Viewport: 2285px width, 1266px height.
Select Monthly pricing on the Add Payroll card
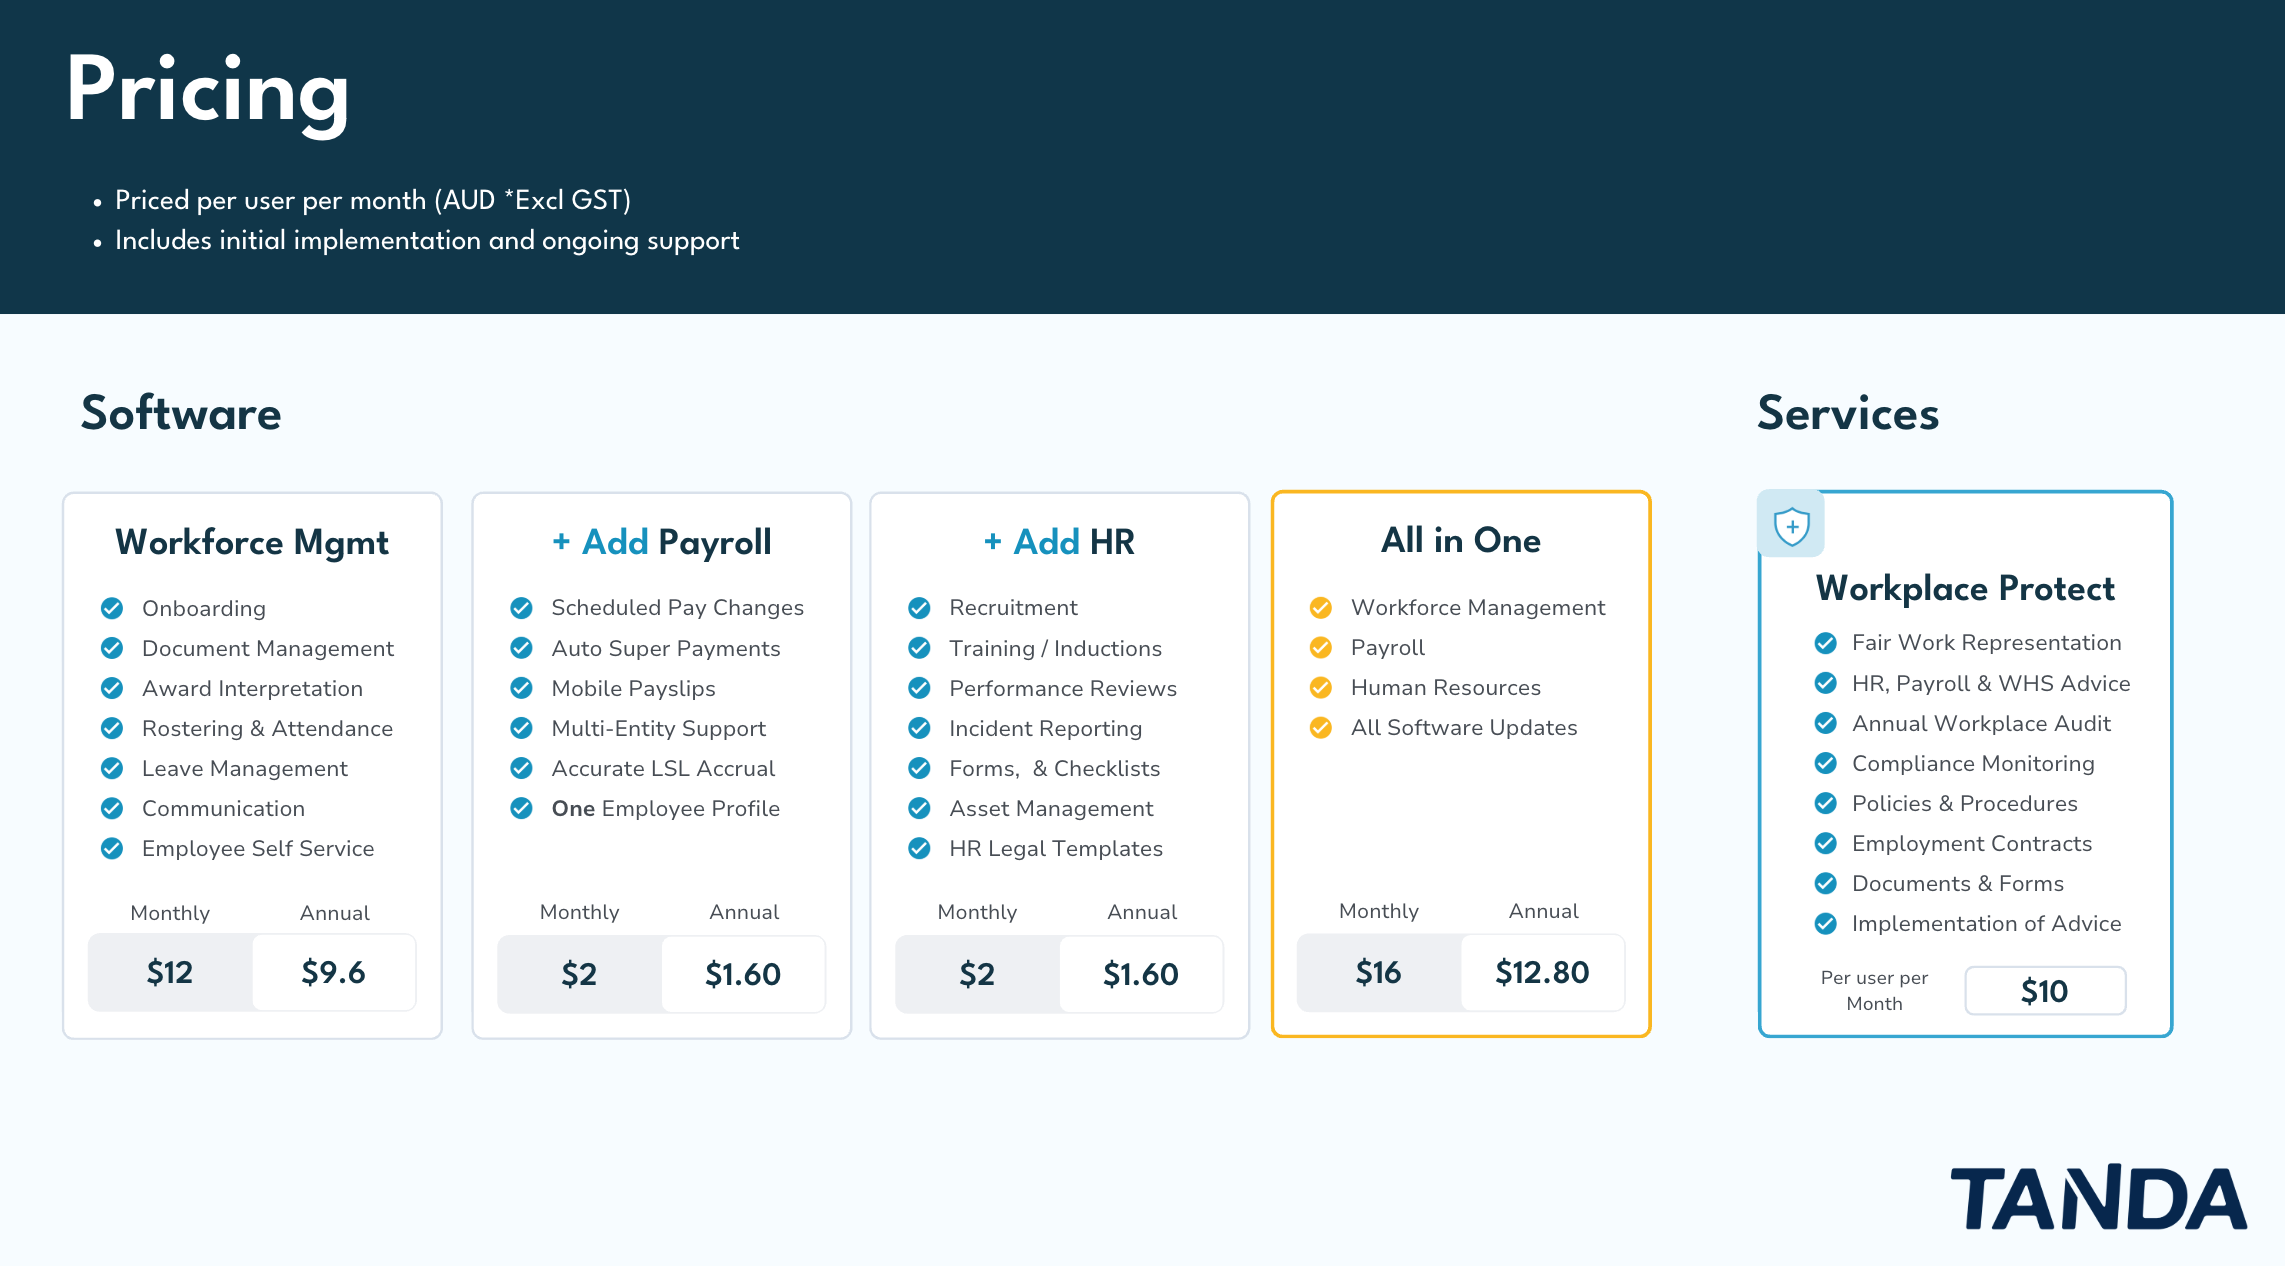click(x=580, y=973)
